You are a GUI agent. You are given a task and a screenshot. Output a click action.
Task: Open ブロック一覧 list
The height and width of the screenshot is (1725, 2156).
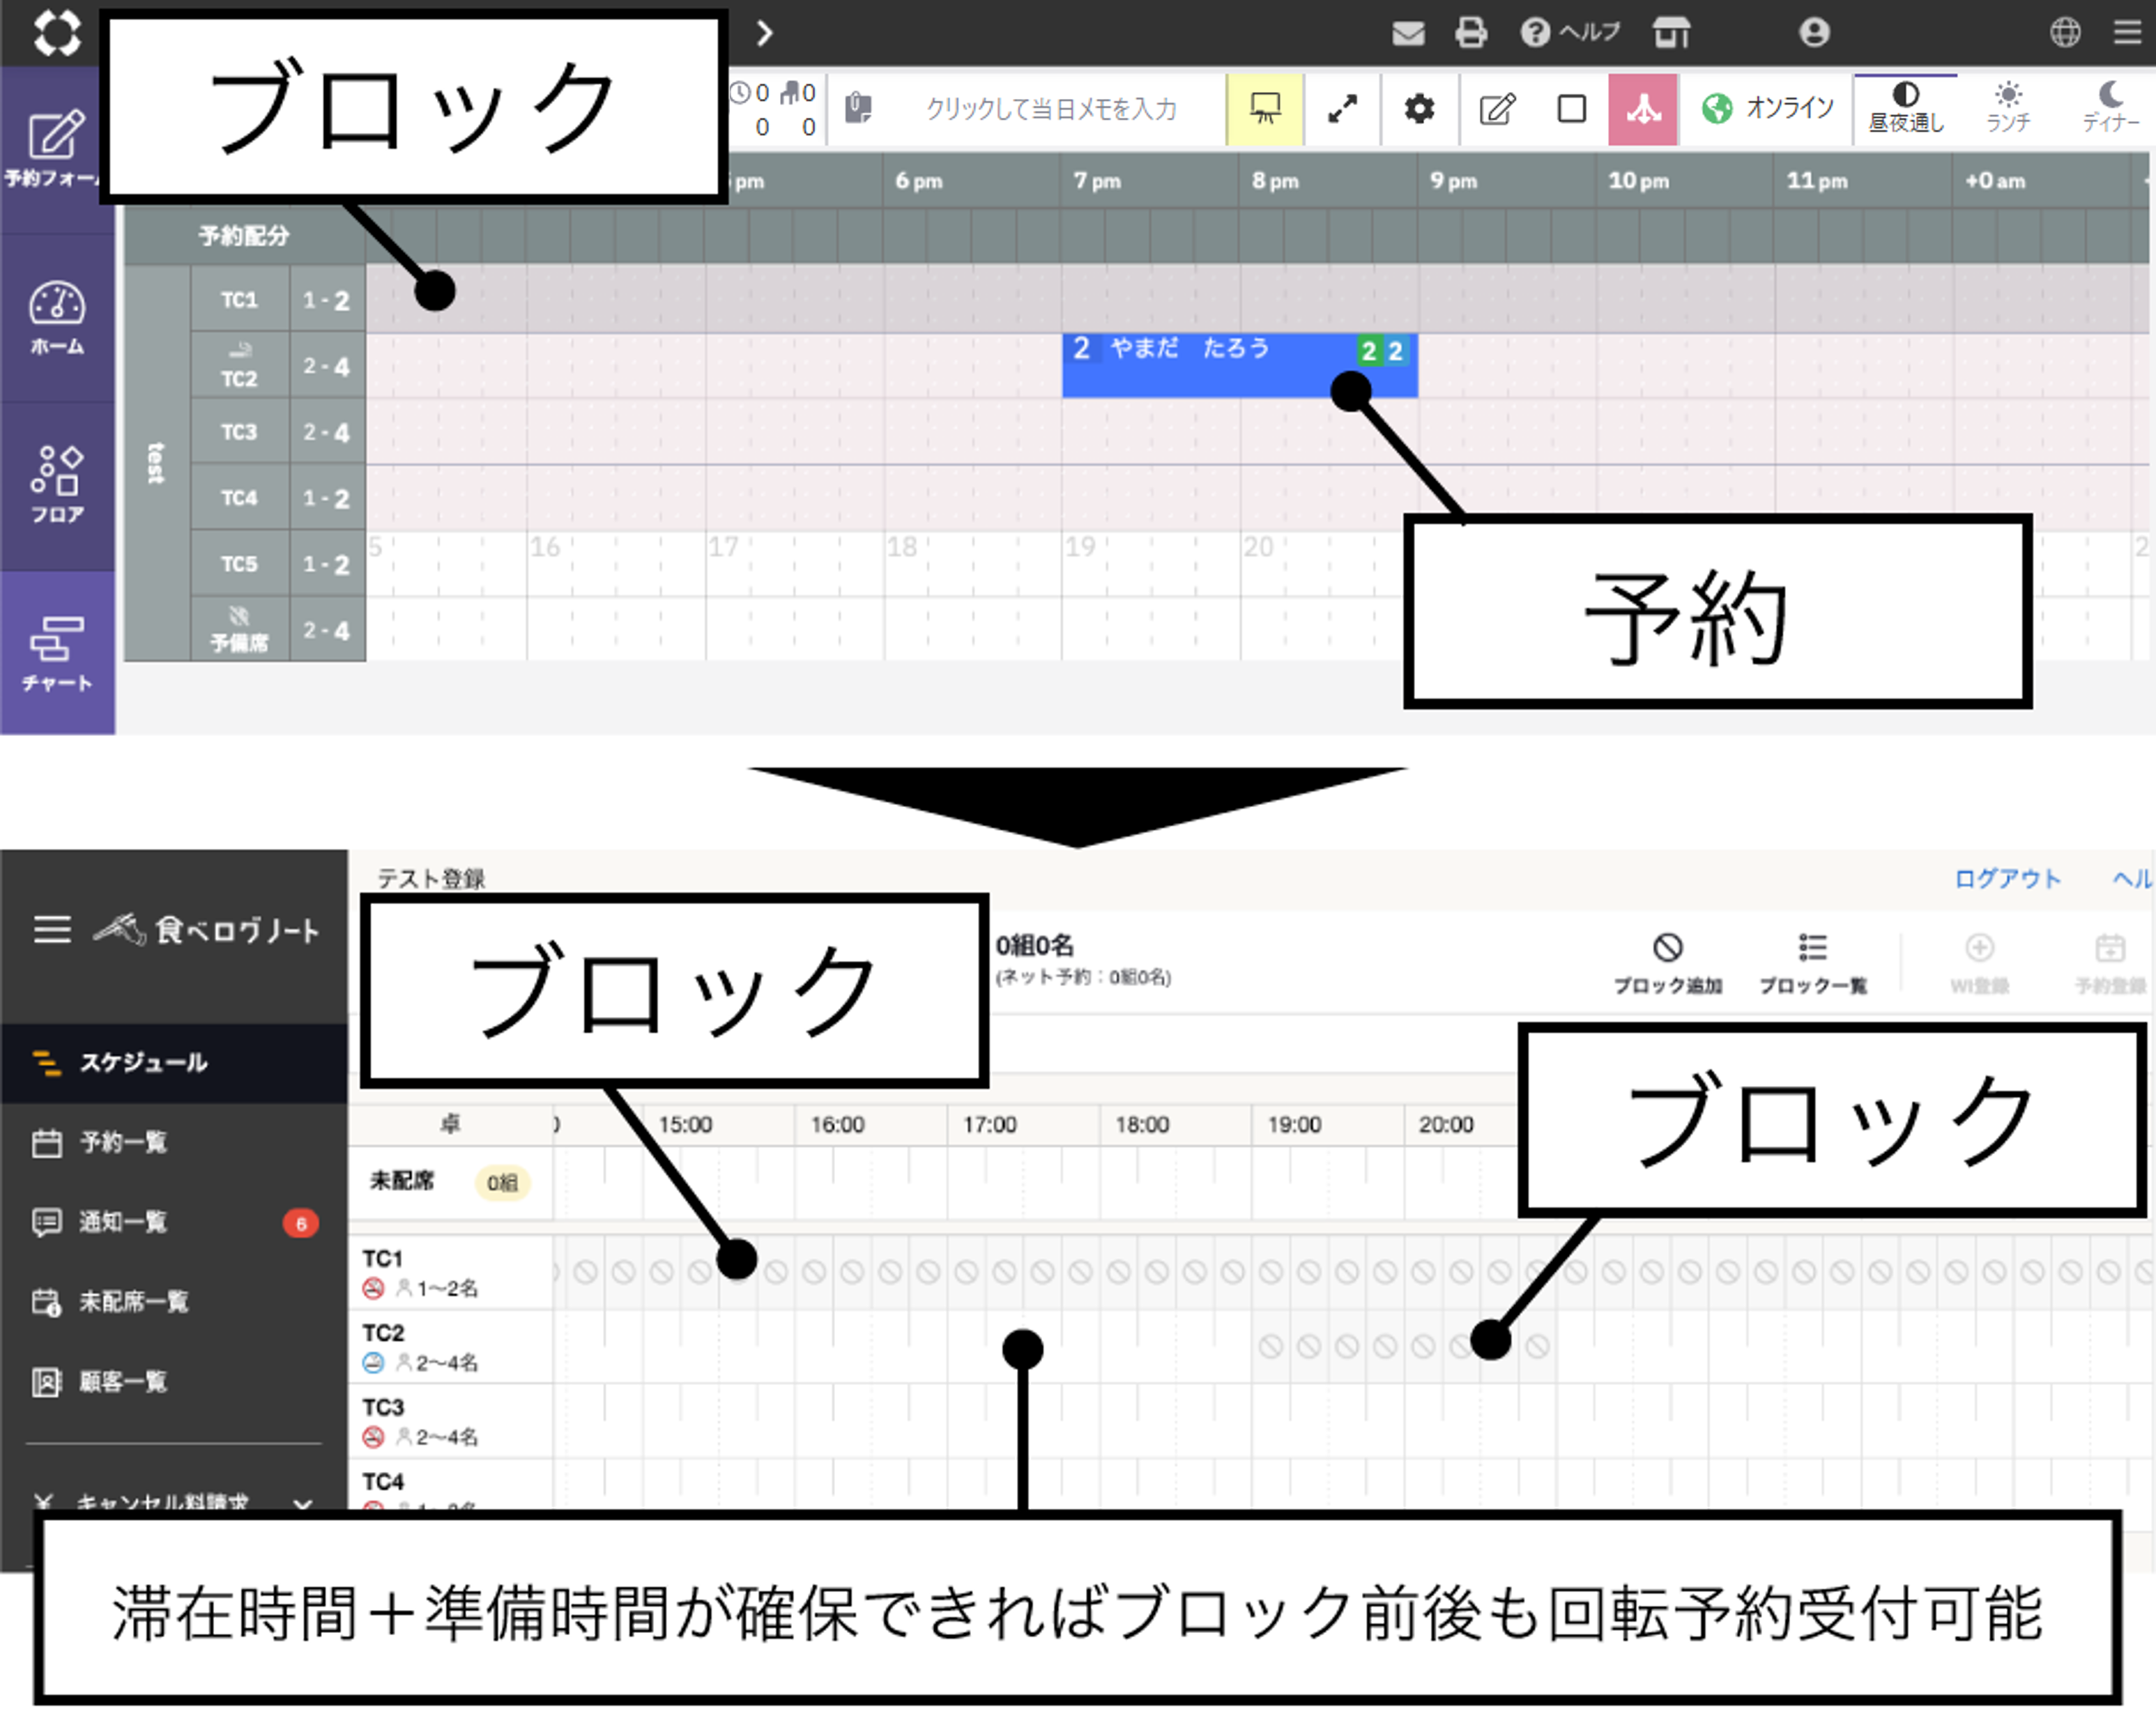1812,964
